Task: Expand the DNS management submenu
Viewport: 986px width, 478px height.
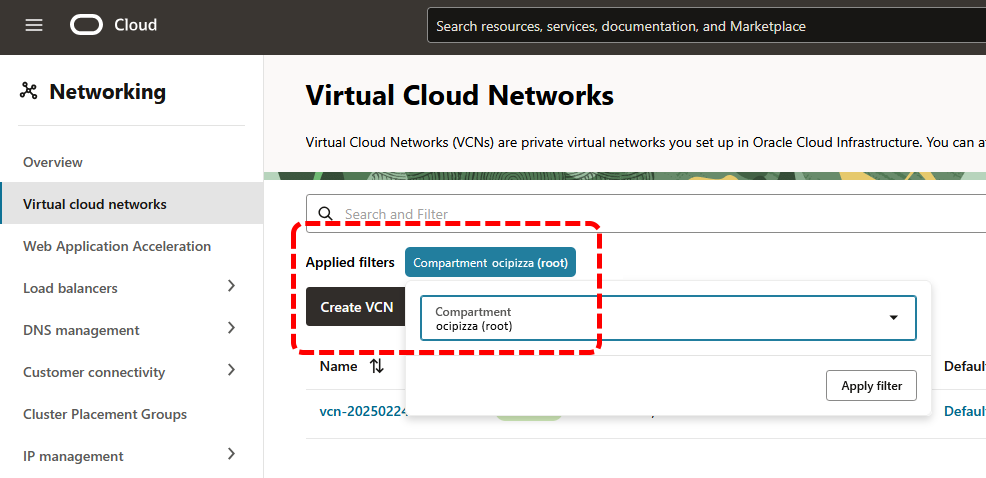Action: 231,329
